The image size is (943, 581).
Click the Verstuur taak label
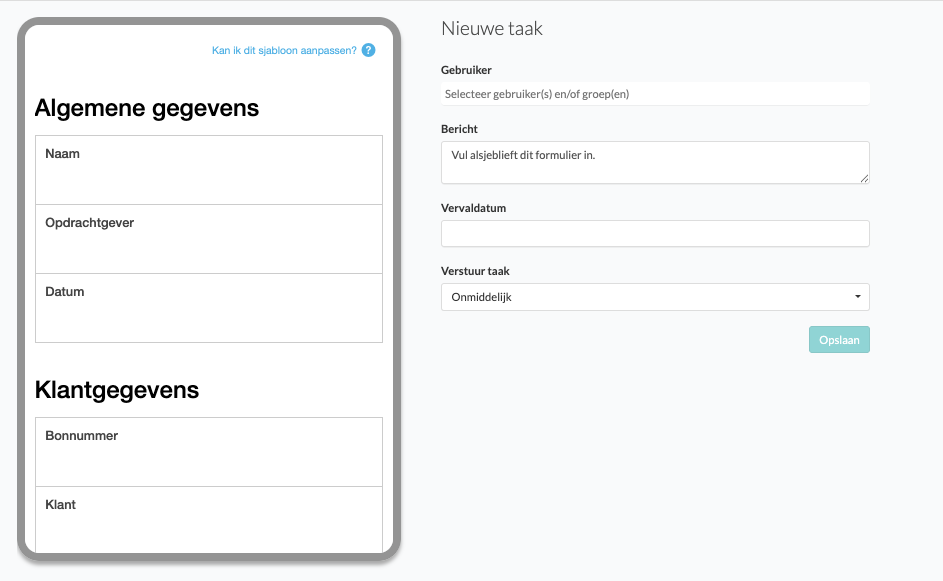475,271
